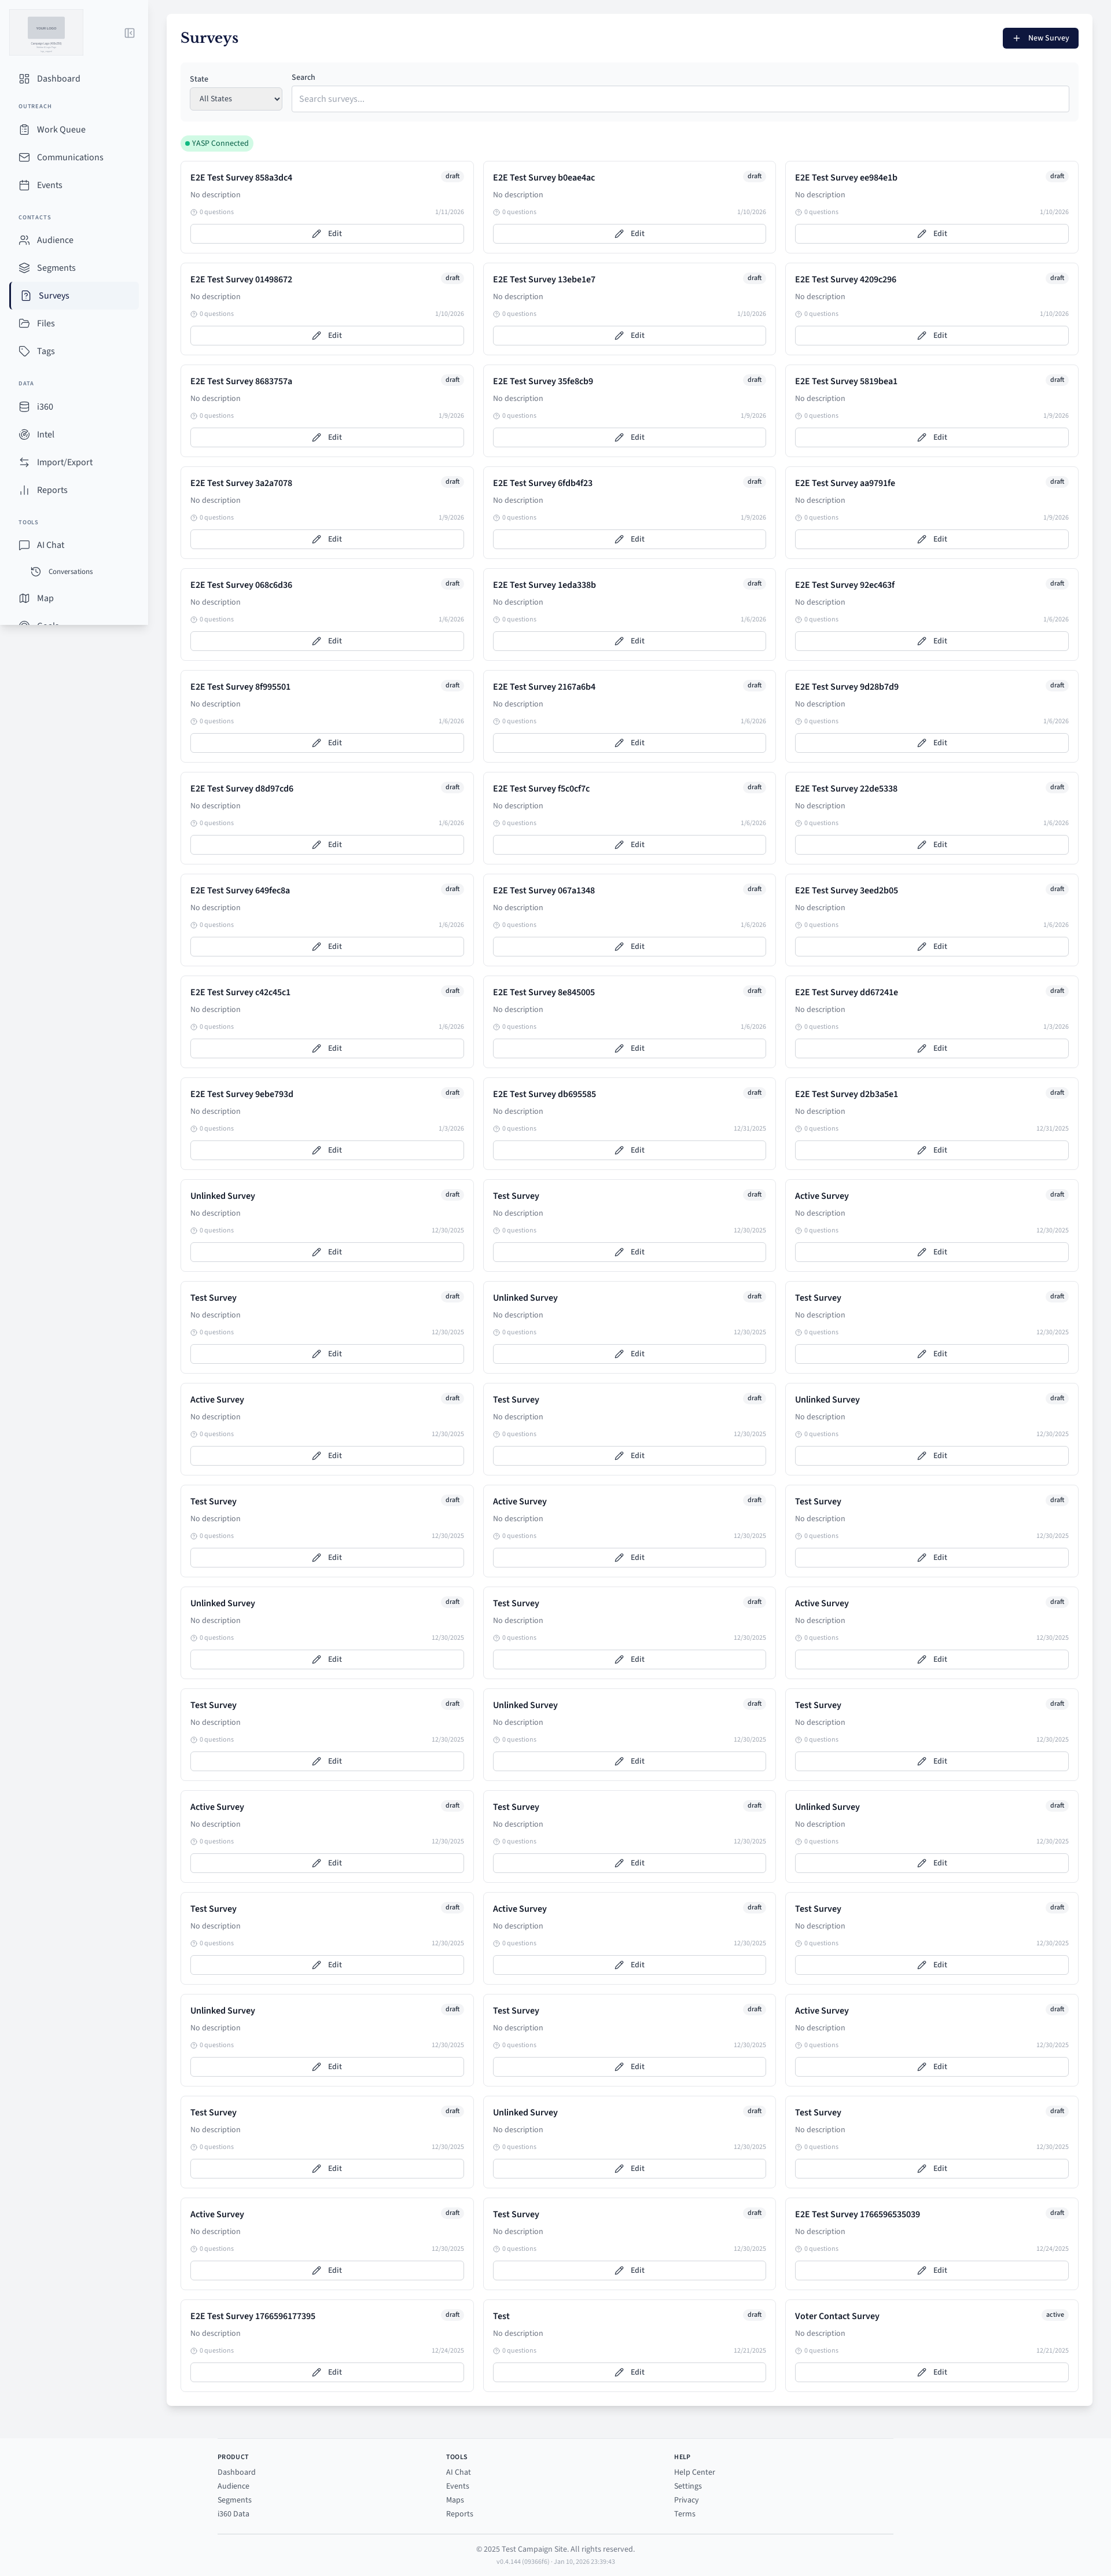This screenshot has width=1111, height=2576.
Task: Select Files in the sidebar
Action: tap(45, 324)
